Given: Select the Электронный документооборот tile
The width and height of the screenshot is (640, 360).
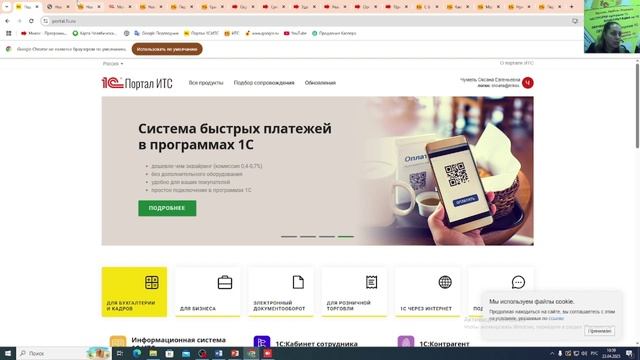Looking at the screenshot, I should 281,292.
